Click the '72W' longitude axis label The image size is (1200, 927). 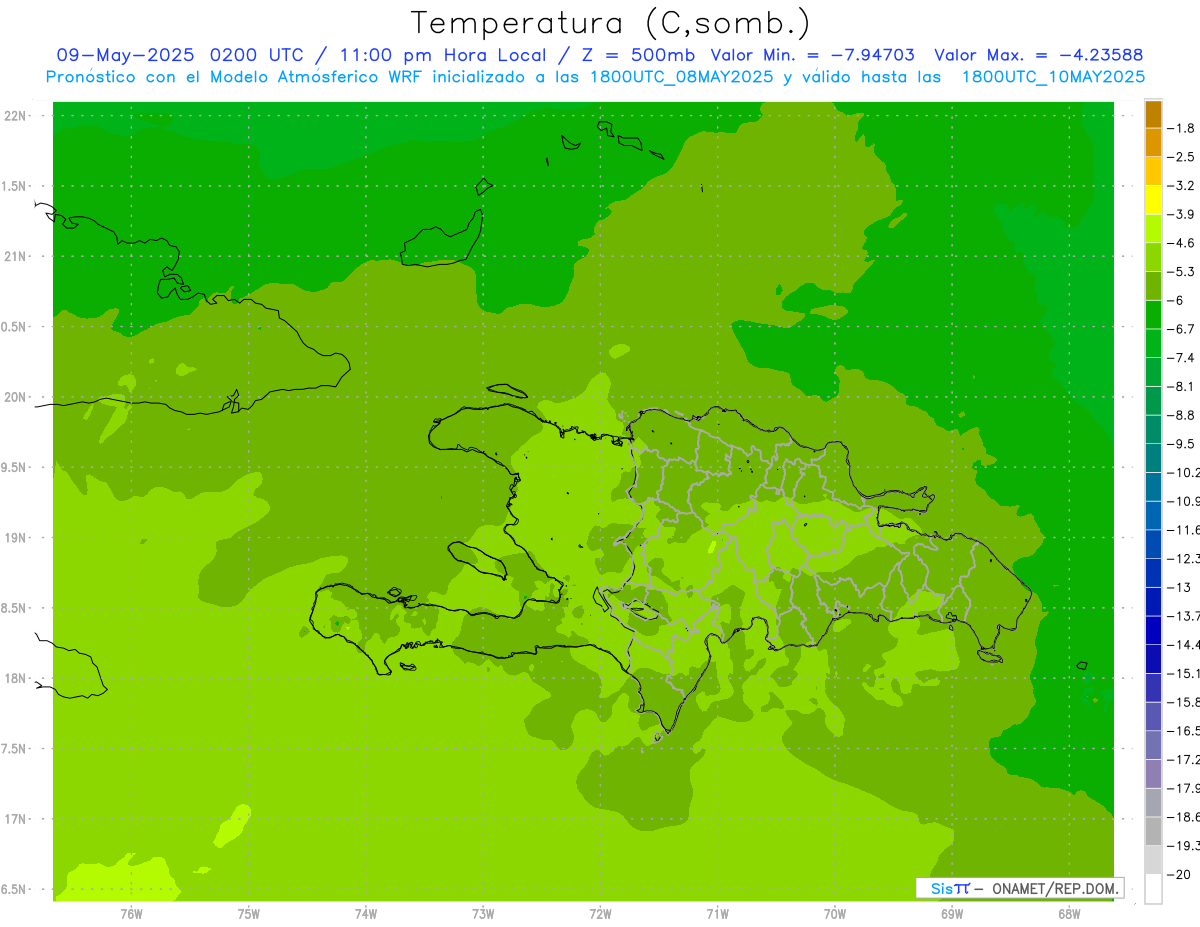(600, 914)
